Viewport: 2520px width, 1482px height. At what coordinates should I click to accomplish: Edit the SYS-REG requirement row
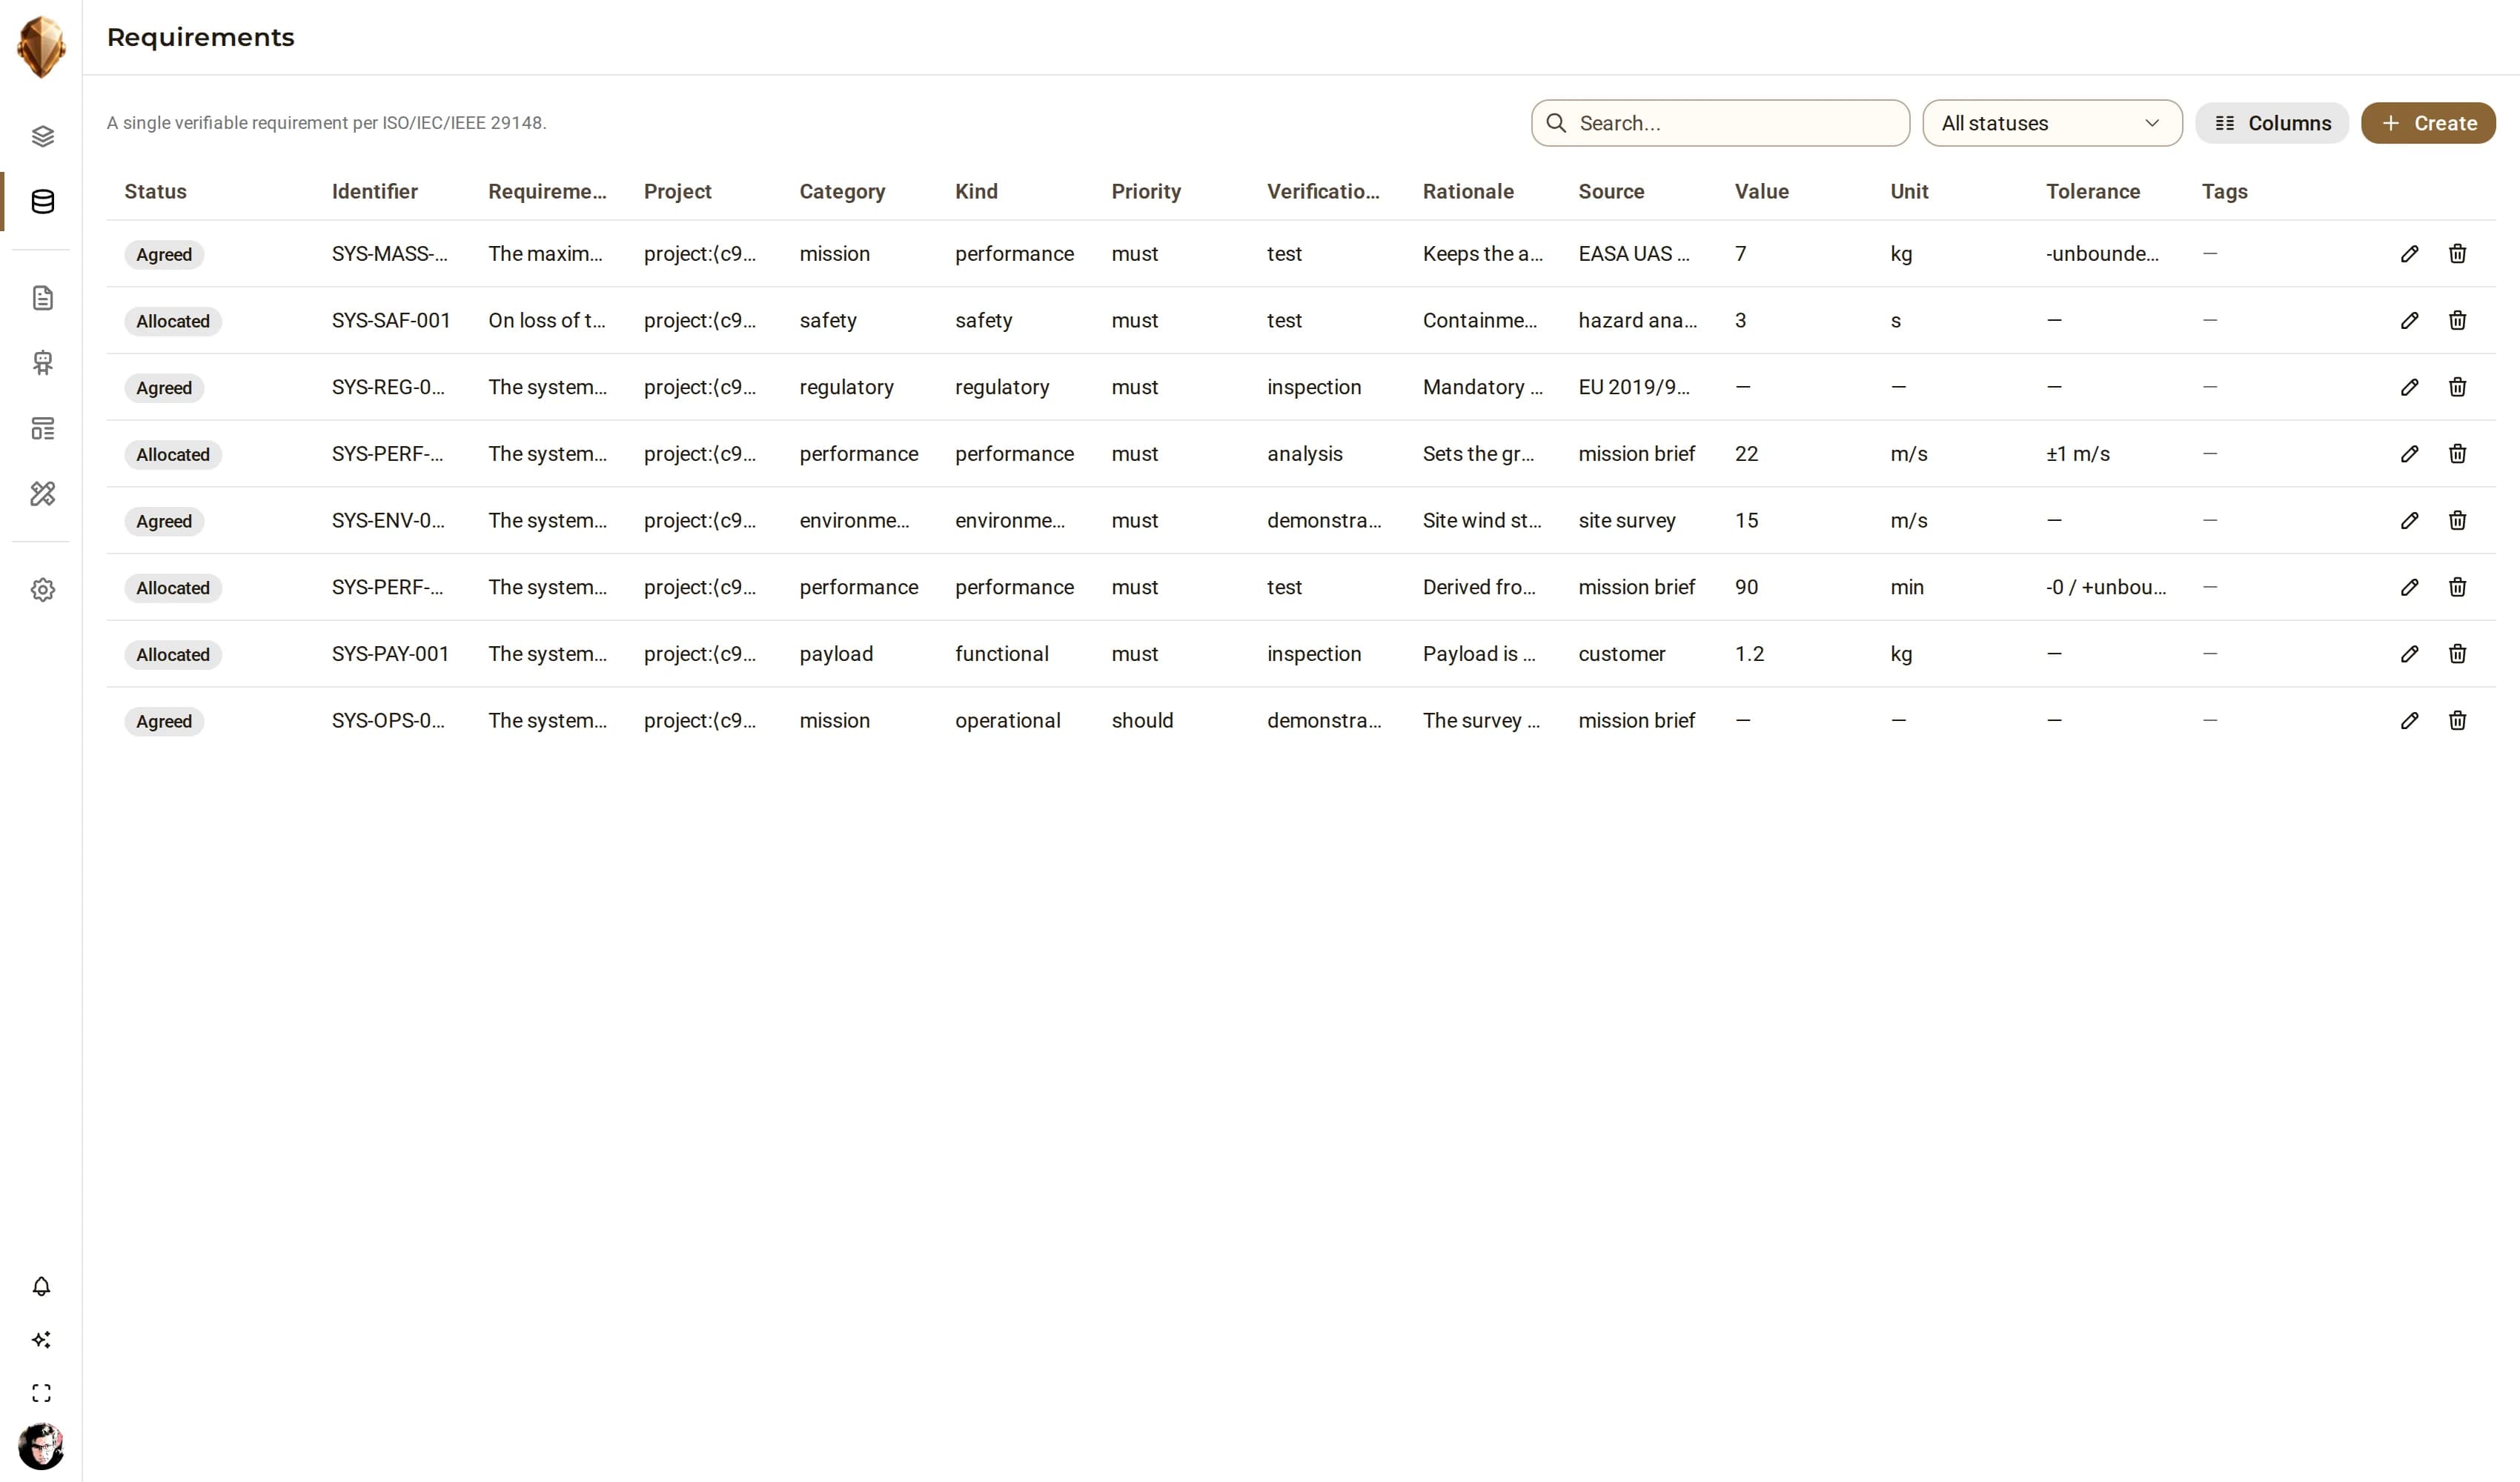tap(2409, 387)
